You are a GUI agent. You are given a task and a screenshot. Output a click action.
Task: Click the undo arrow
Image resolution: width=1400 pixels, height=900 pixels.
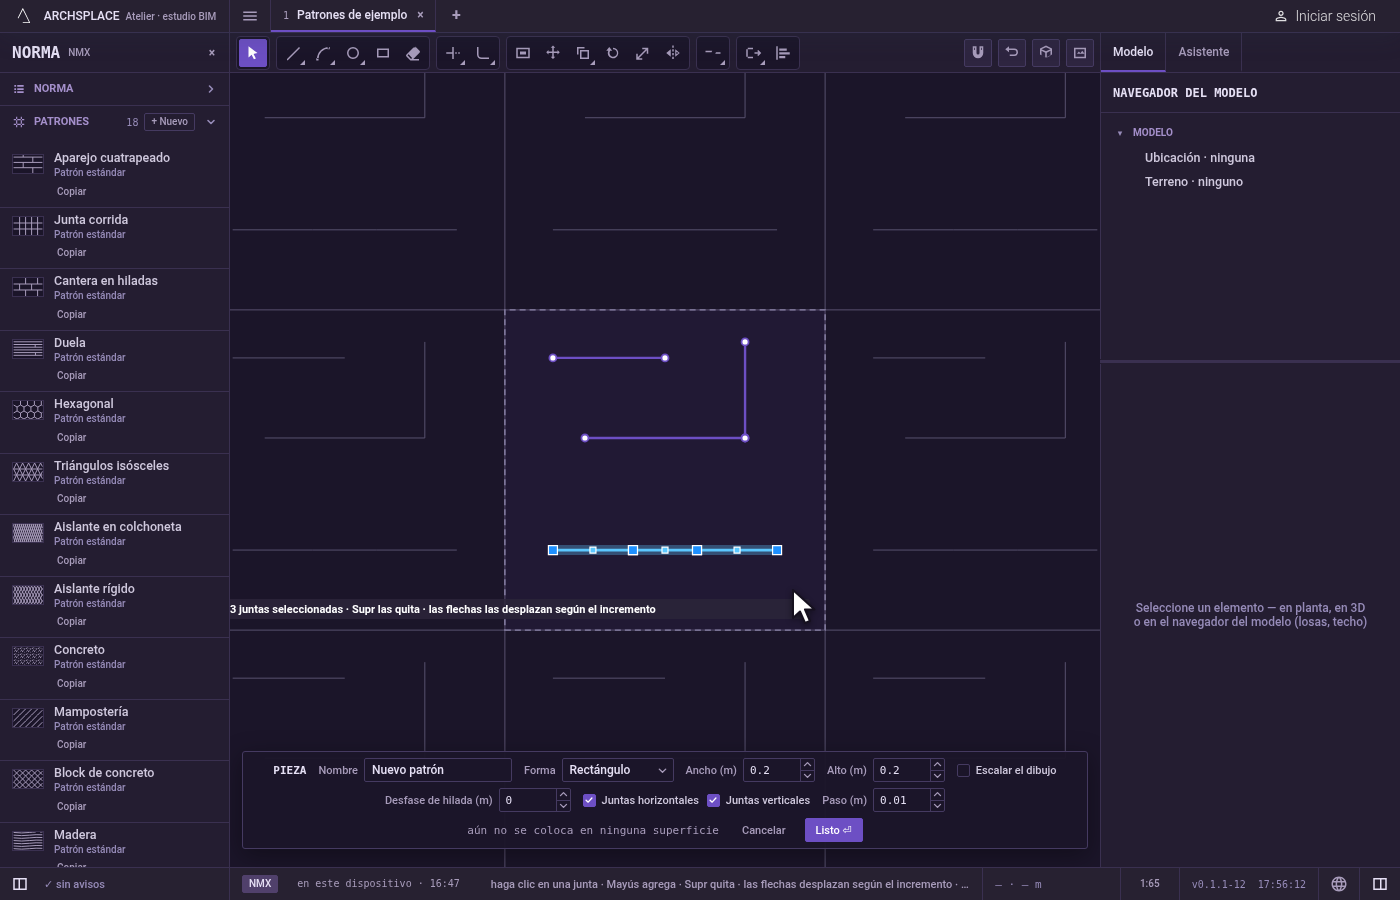[x=1012, y=53]
